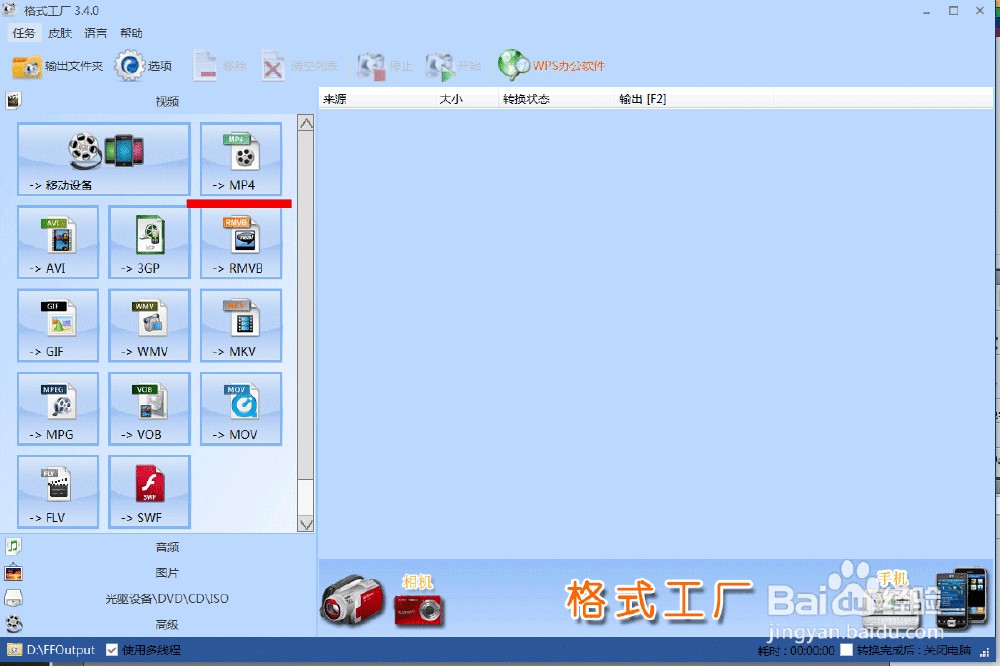Viewport: 1000px width, 666px height.
Task: Toggle shutdown after conversion (关闭电脑) checkbox
Action: (846, 650)
